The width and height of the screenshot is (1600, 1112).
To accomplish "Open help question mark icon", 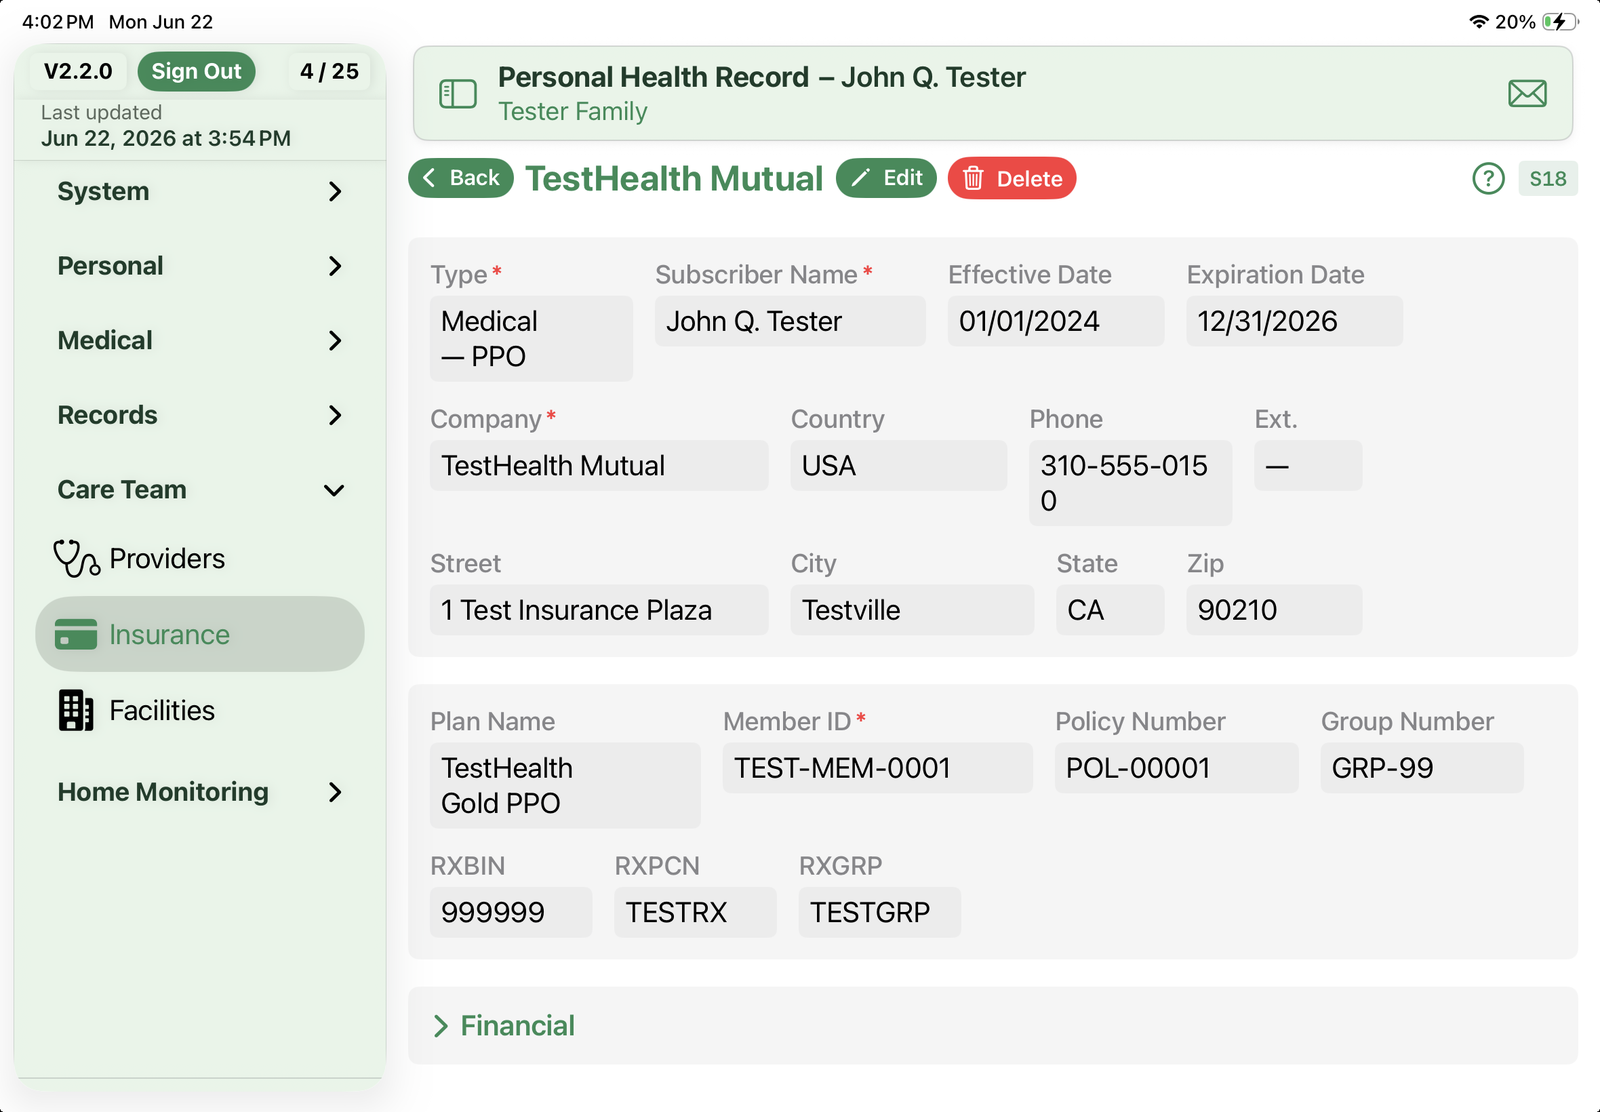I will click(1488, 179).
